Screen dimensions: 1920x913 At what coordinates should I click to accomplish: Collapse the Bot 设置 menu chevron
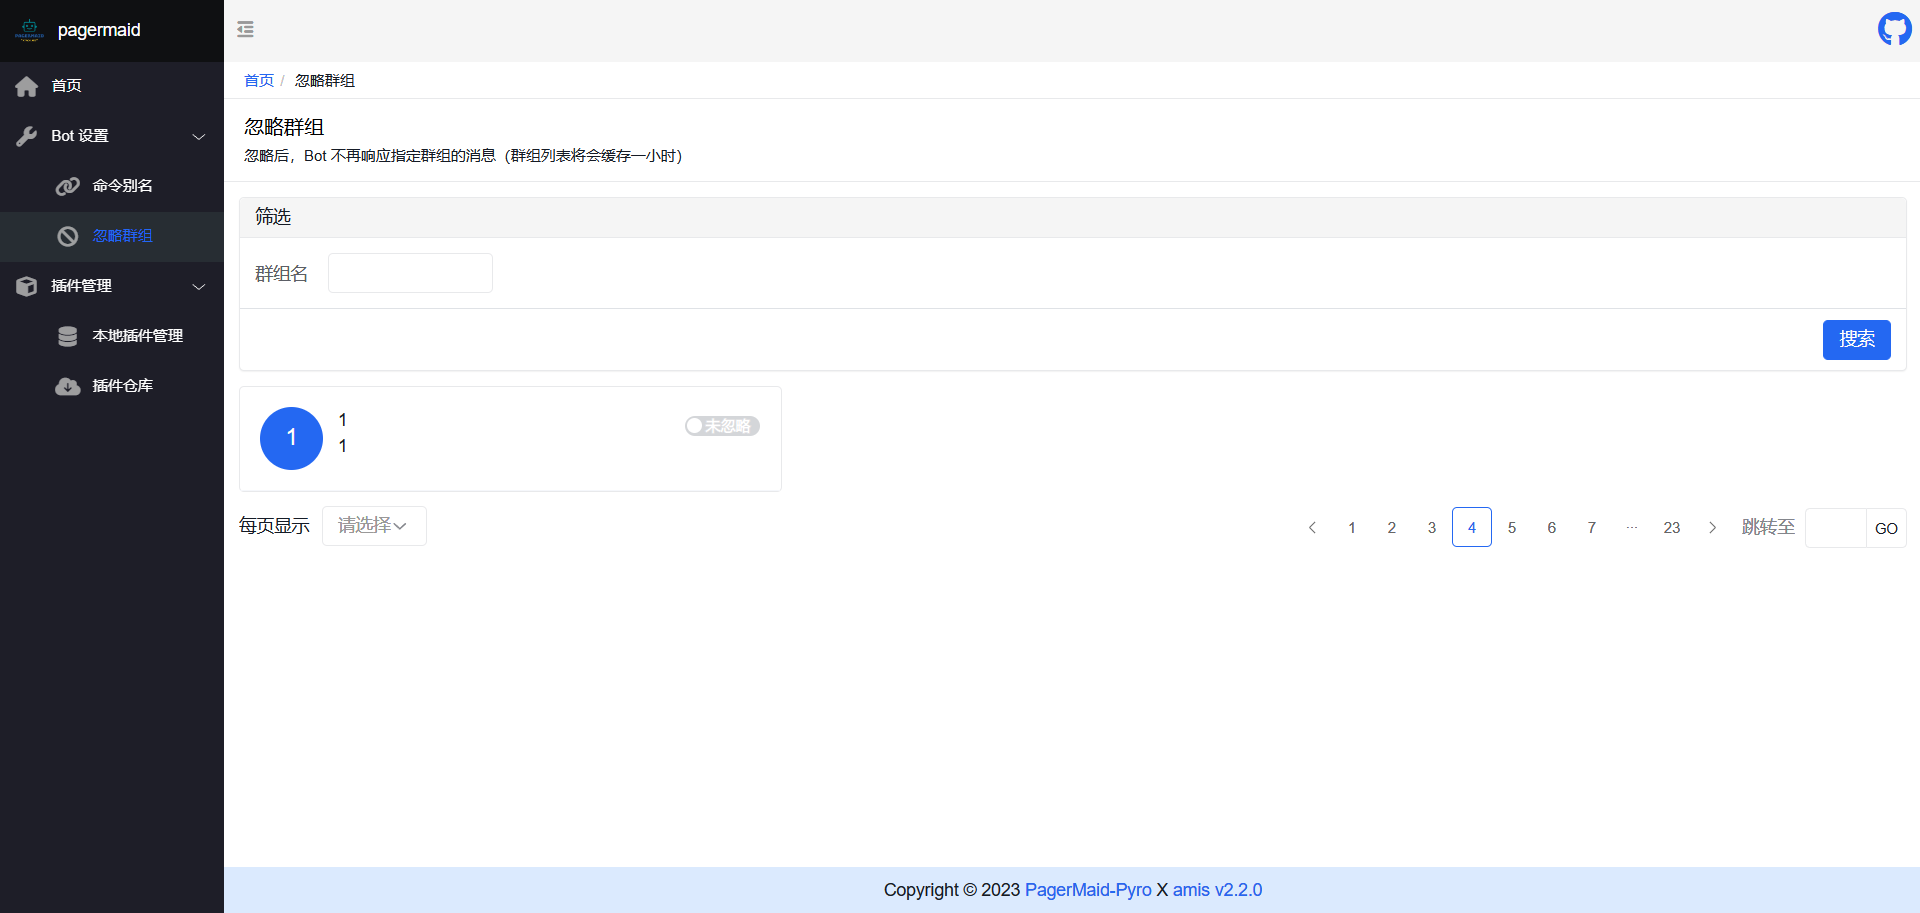click(199, 136)
